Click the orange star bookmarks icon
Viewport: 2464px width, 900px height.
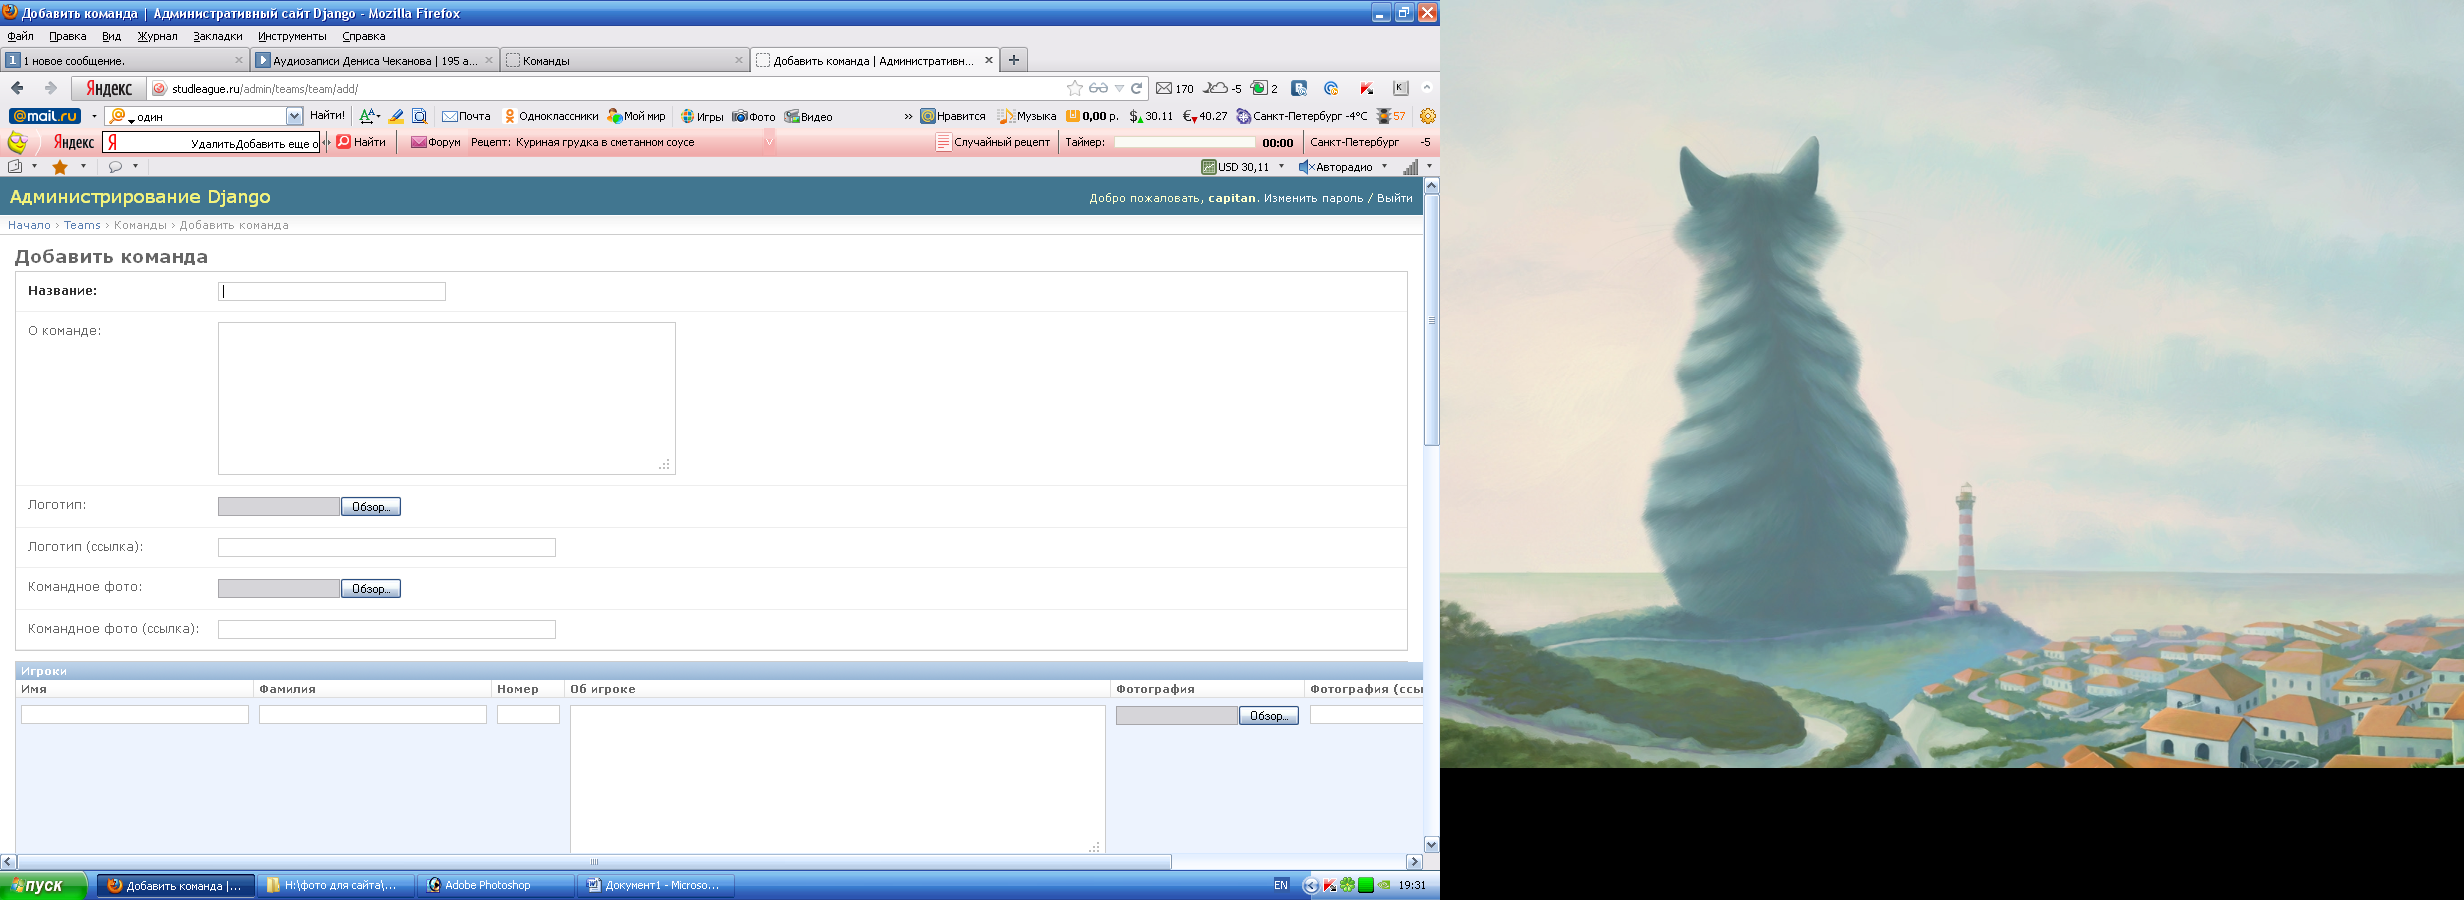coord(60,167)
